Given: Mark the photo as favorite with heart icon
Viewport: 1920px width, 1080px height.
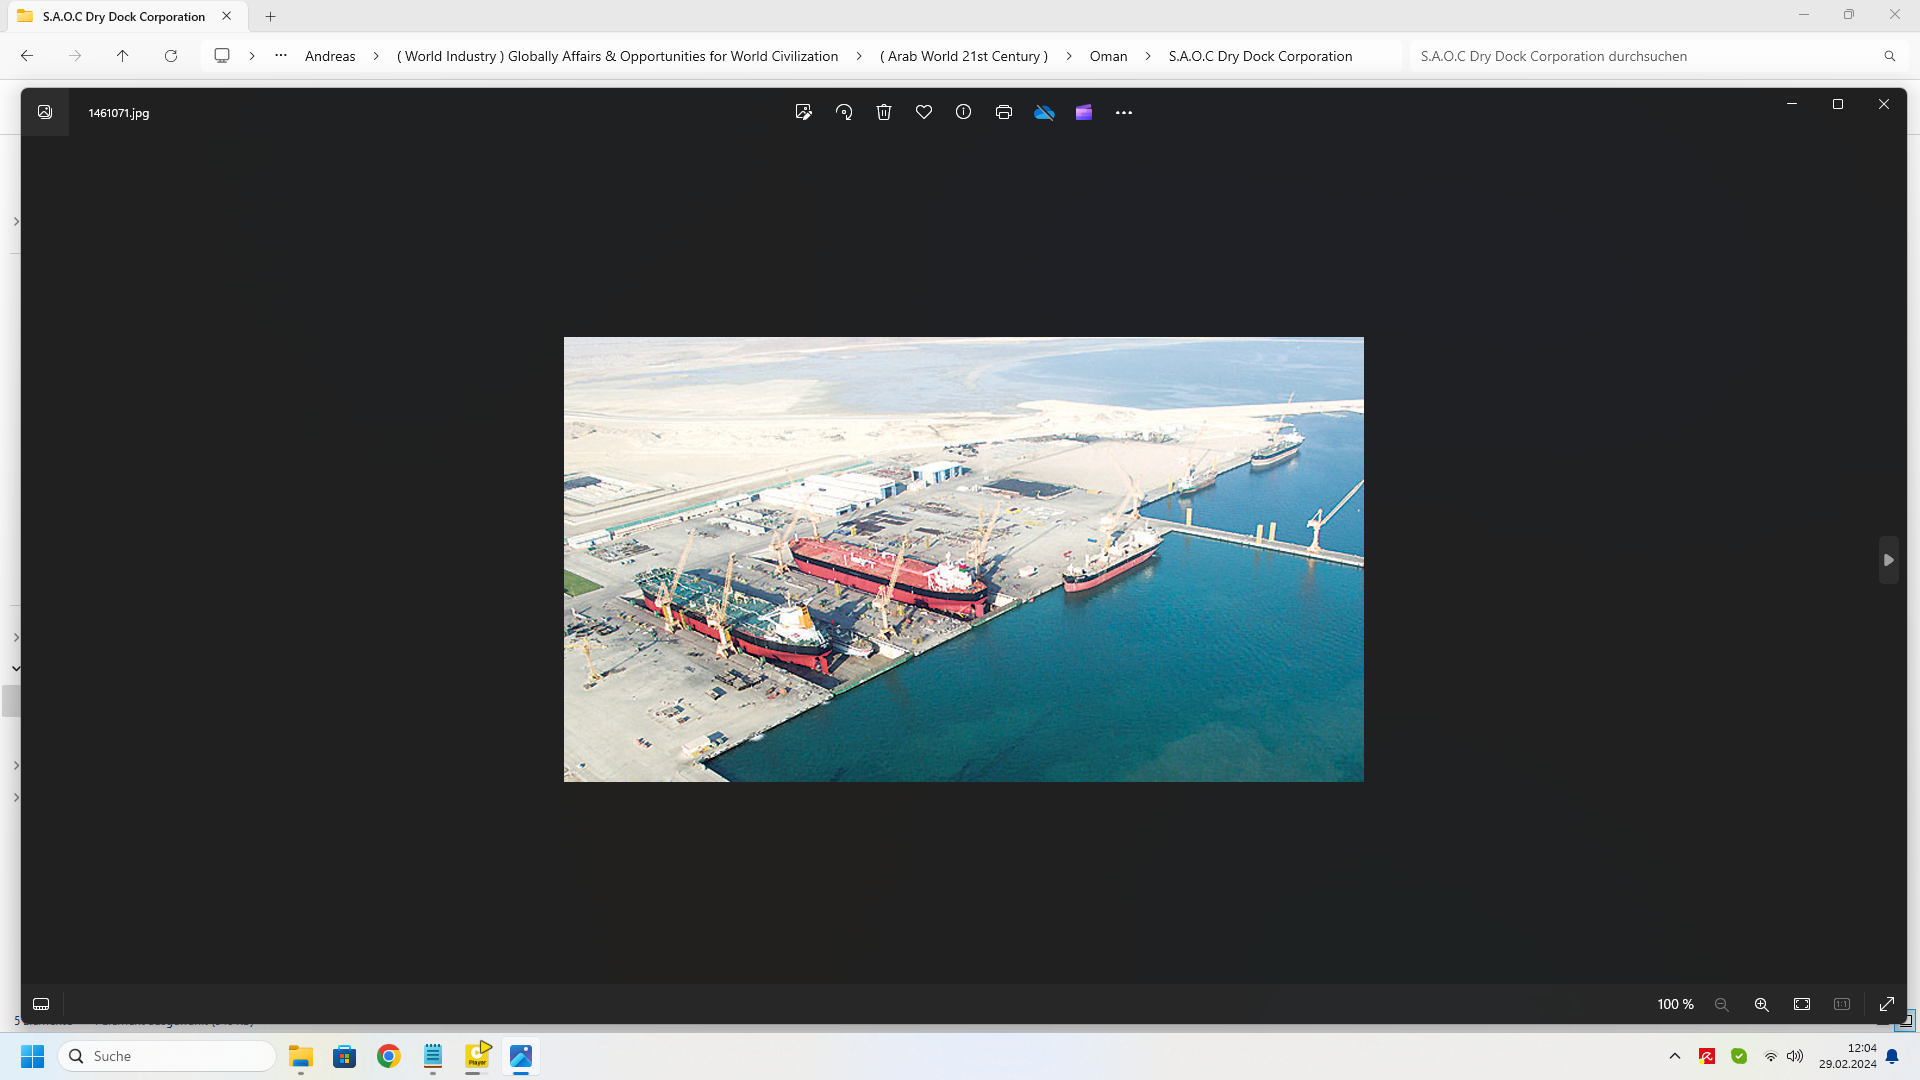Looking at the screenshot, I should coord(924,112).
